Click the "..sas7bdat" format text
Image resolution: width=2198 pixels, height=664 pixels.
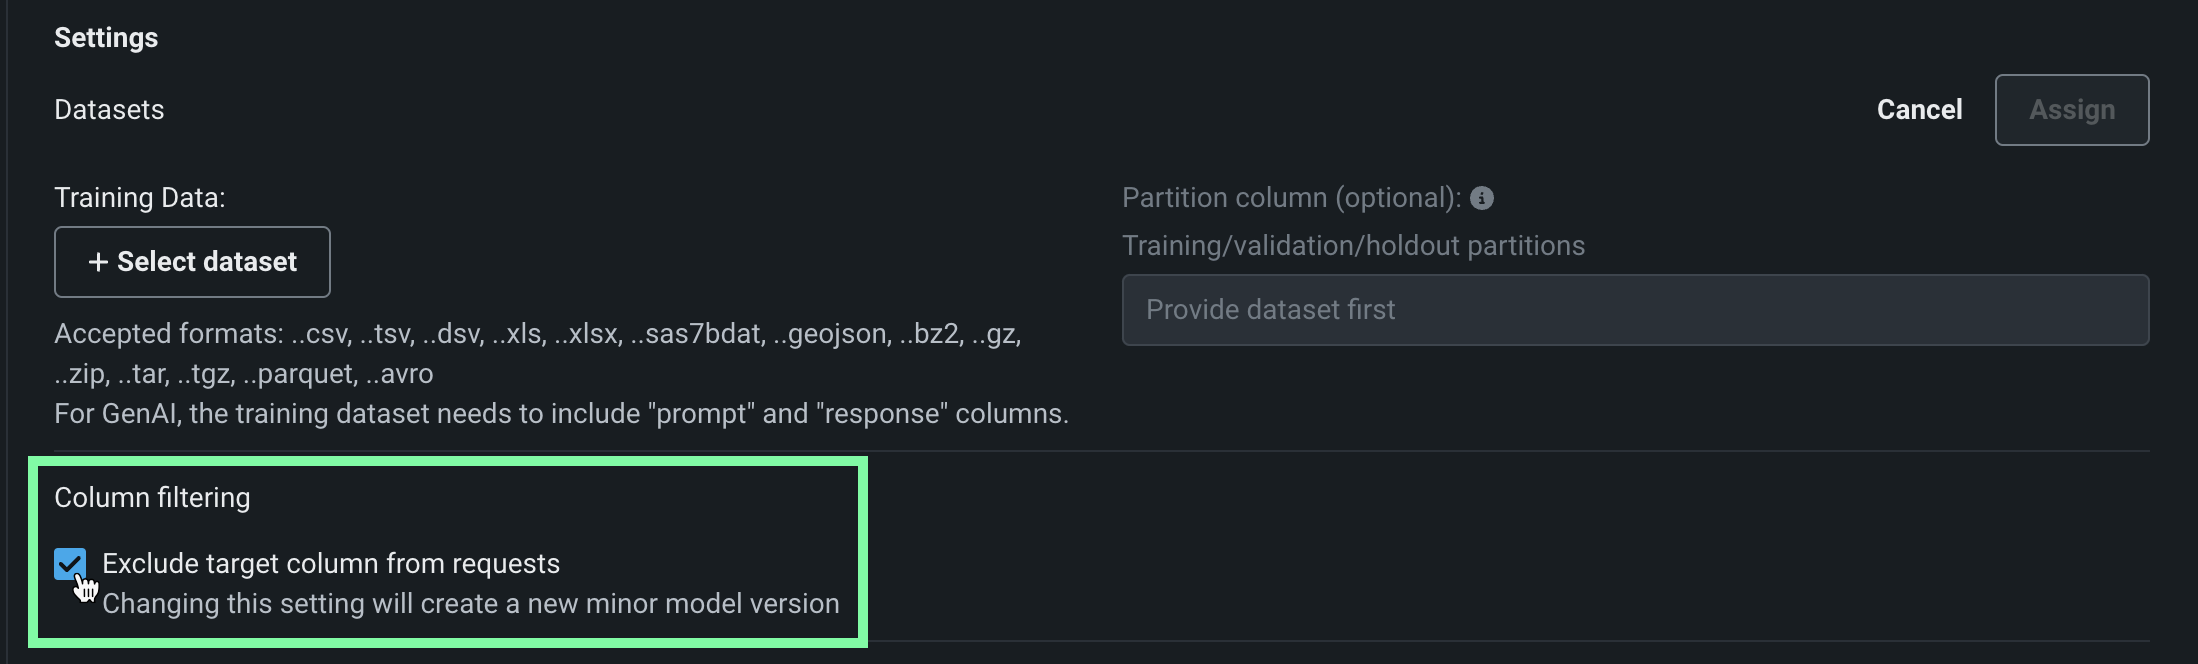point(696,334)
